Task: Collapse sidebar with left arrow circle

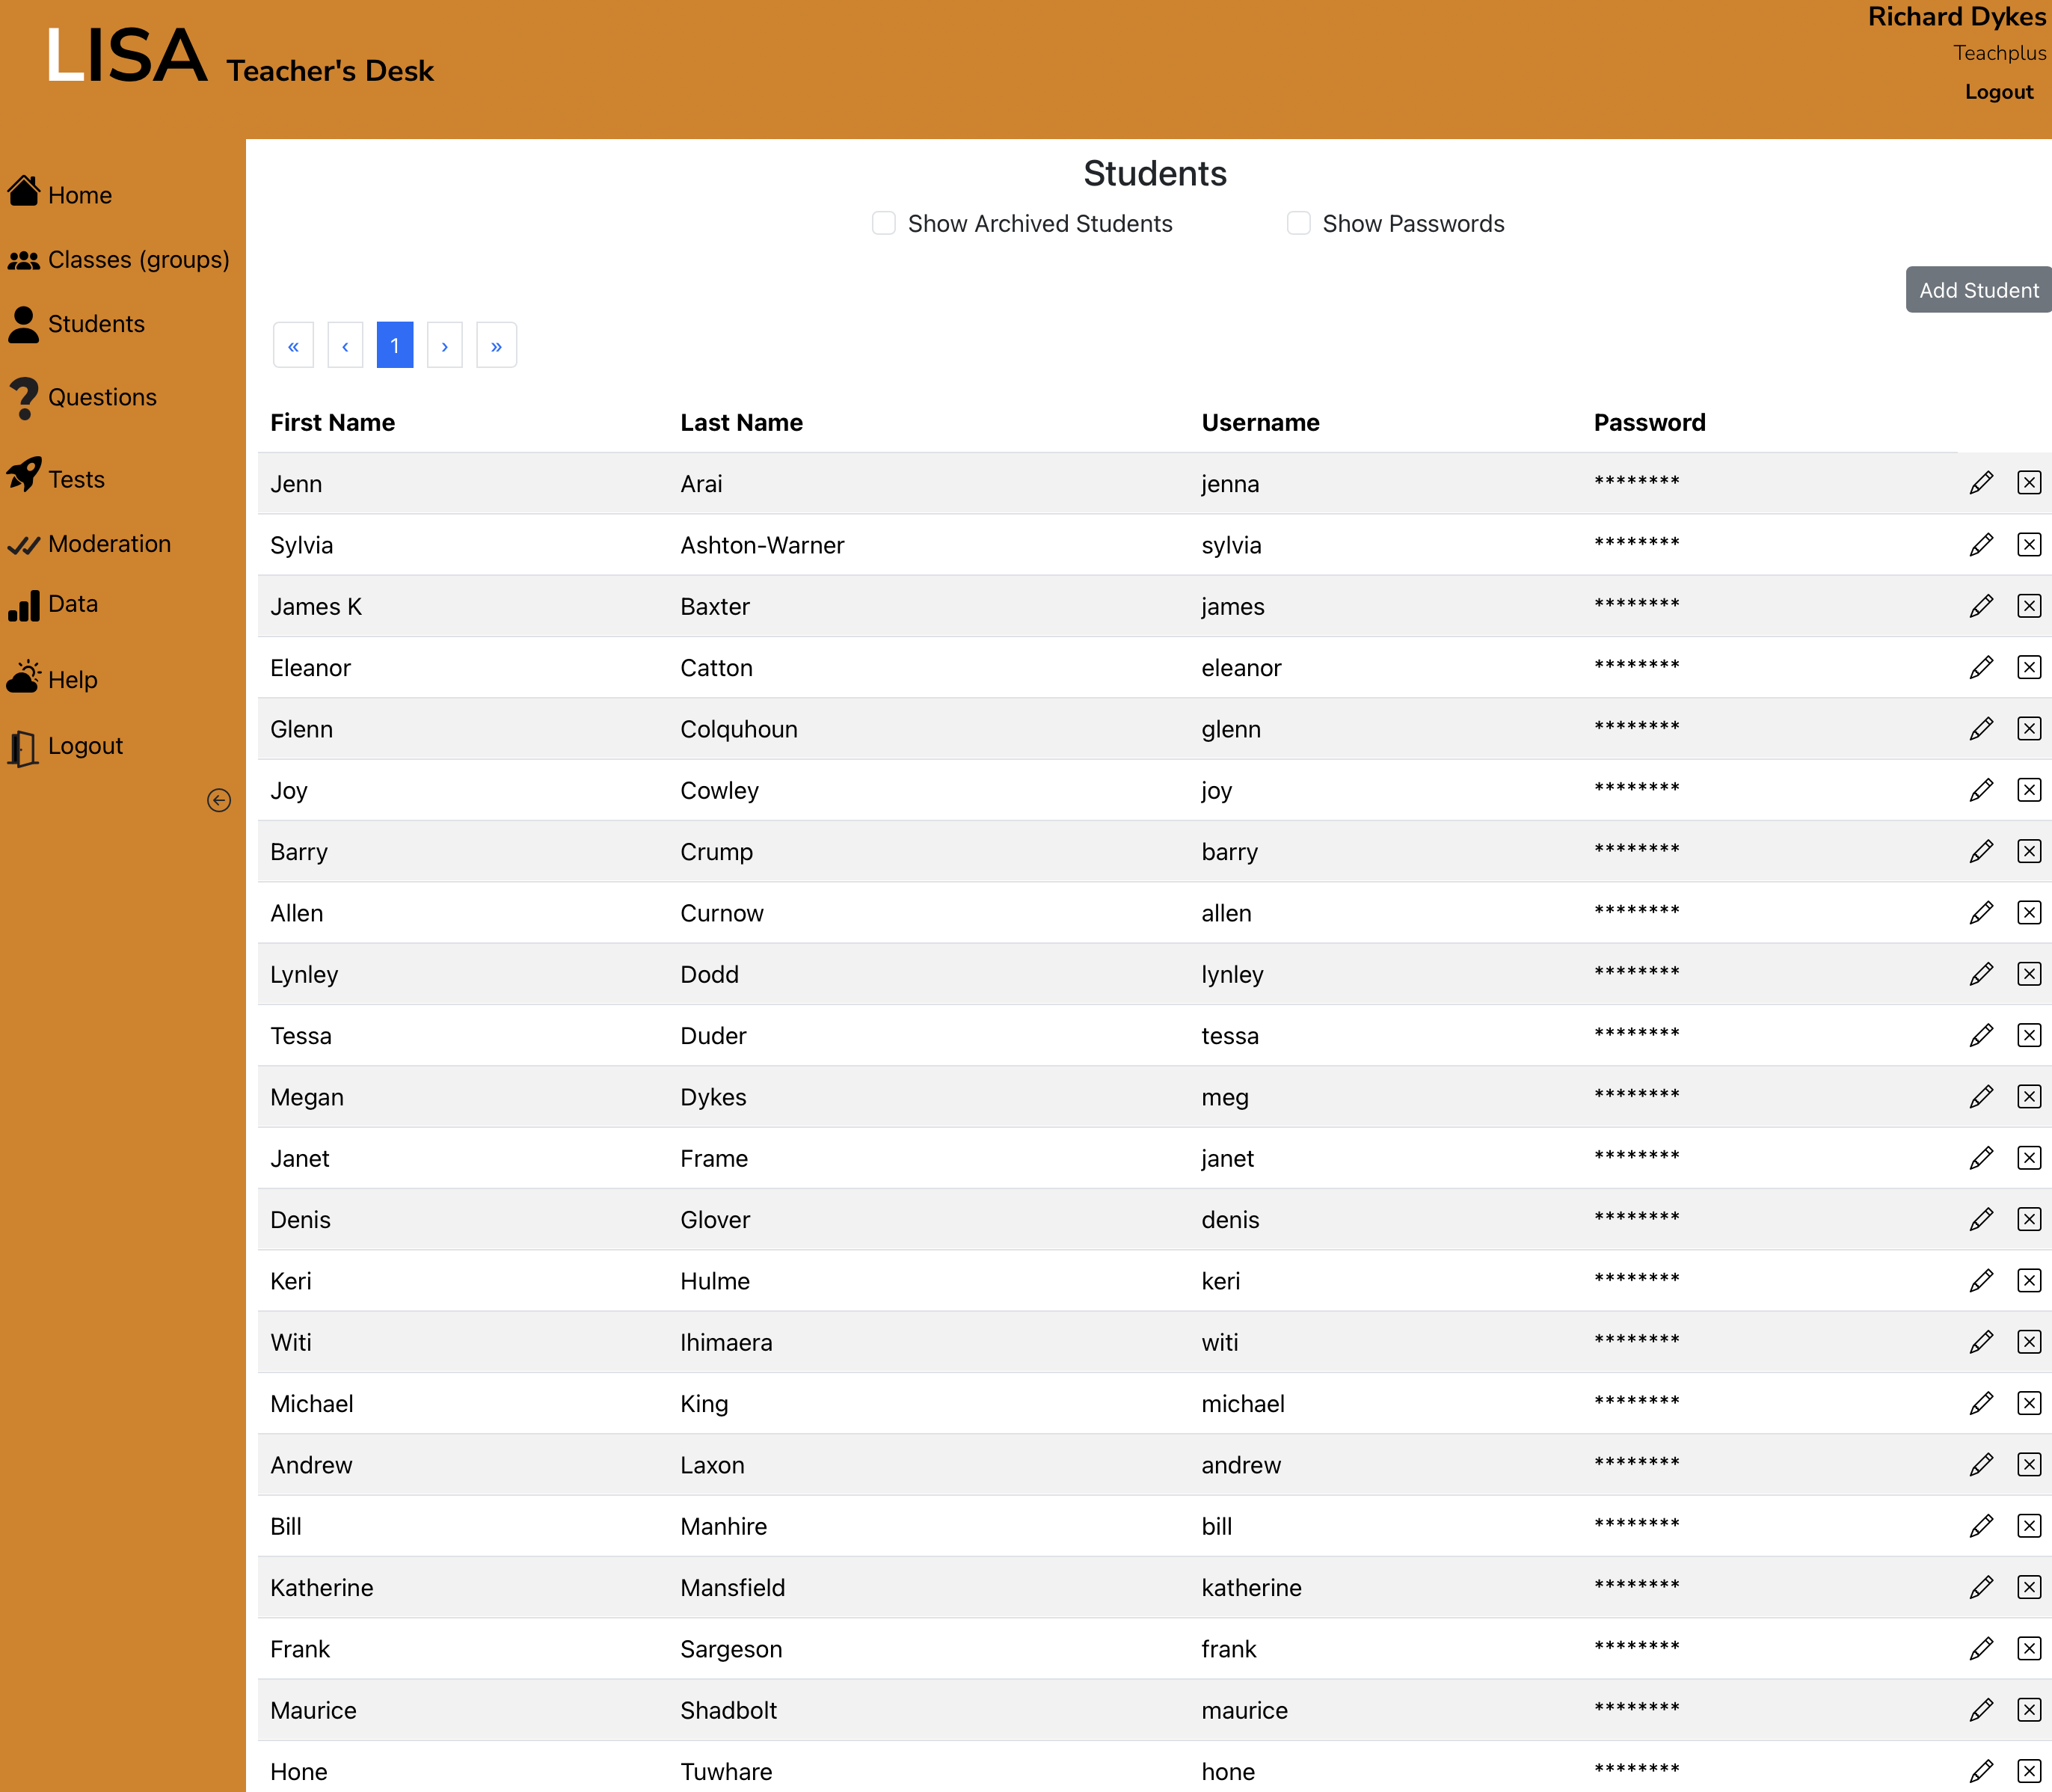Action: tap(219, 800)
